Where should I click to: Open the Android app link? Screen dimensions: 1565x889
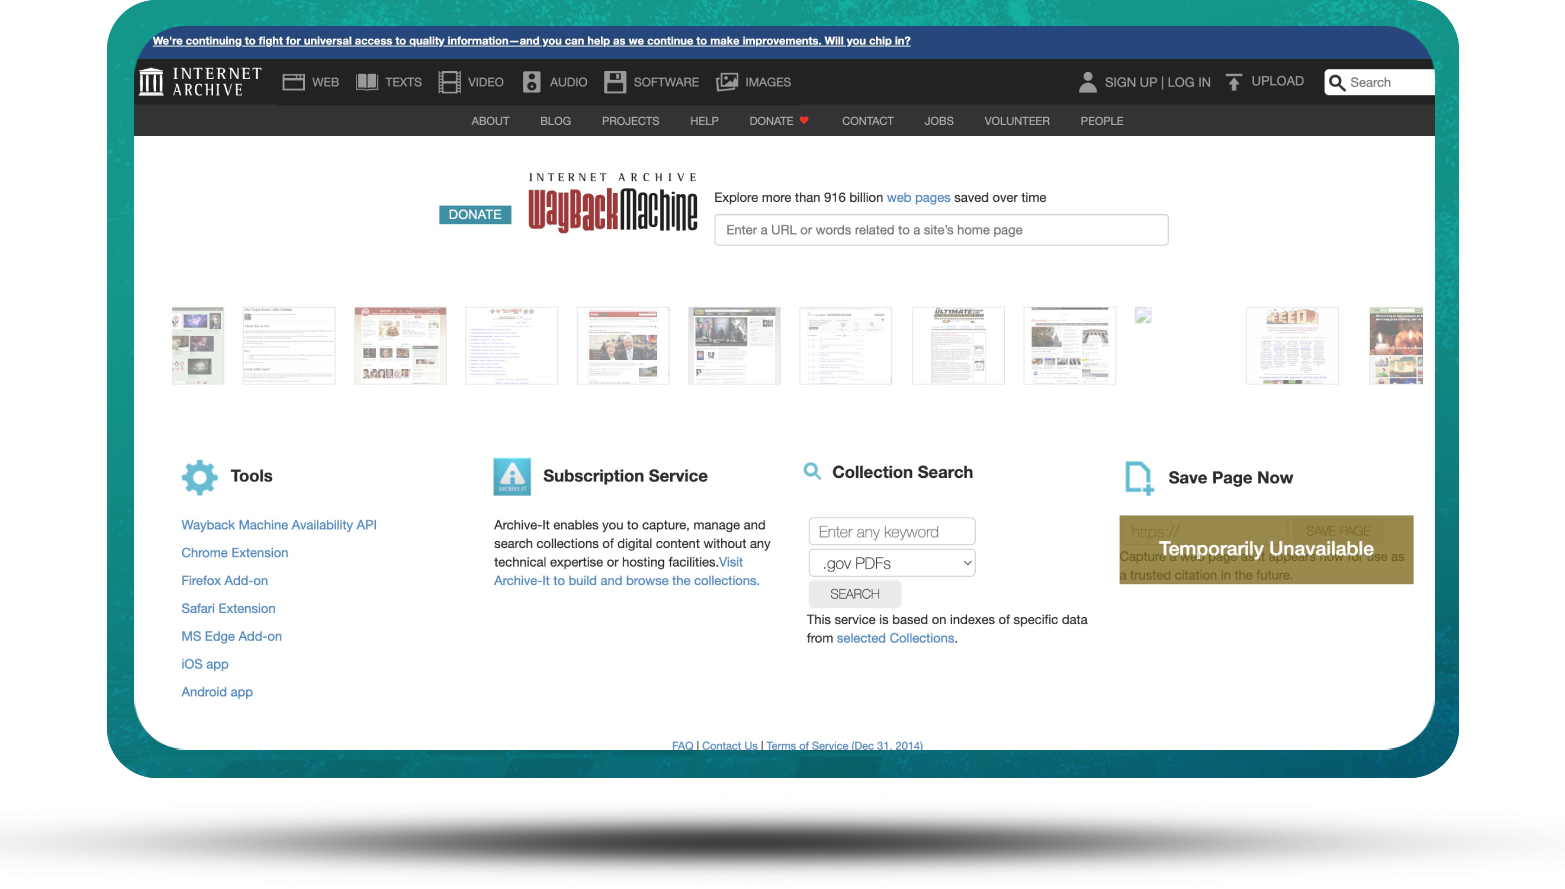(x=217, y=693)
